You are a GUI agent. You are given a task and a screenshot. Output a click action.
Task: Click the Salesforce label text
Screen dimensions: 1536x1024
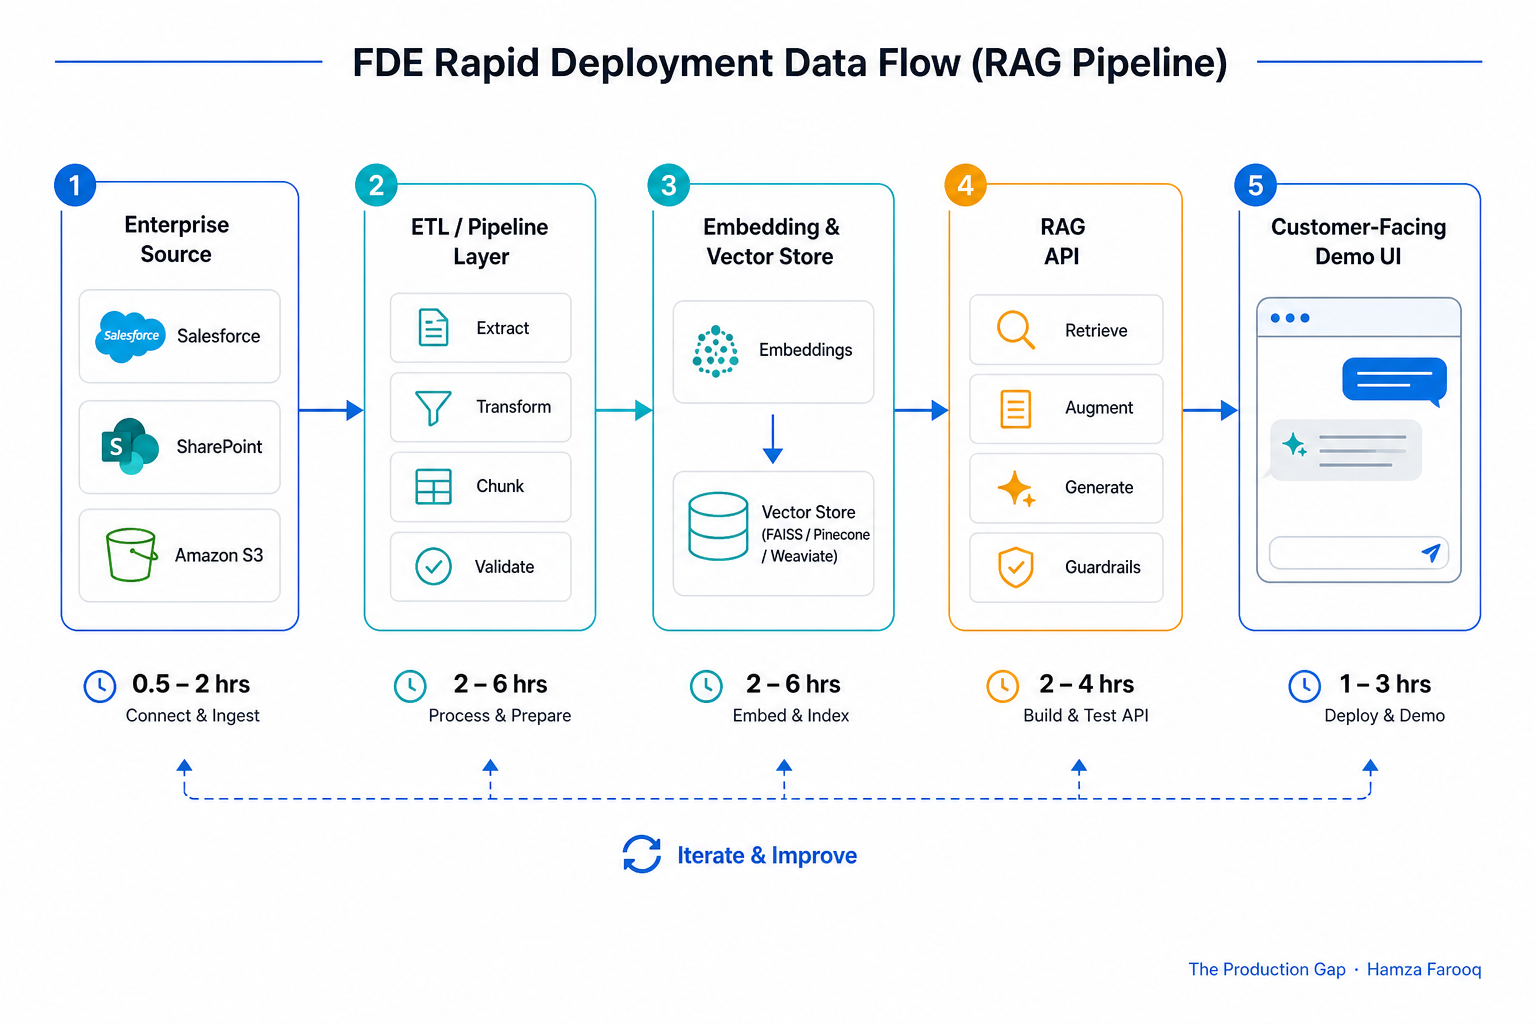pyautogui.click(x=219, y=336)
